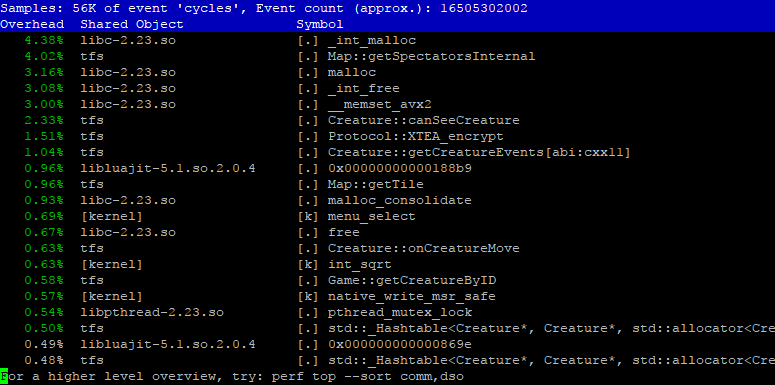Click the [k] marker beside native_write_msr_safe
This screenshot has height=385, width=775.
click(307, 297)
